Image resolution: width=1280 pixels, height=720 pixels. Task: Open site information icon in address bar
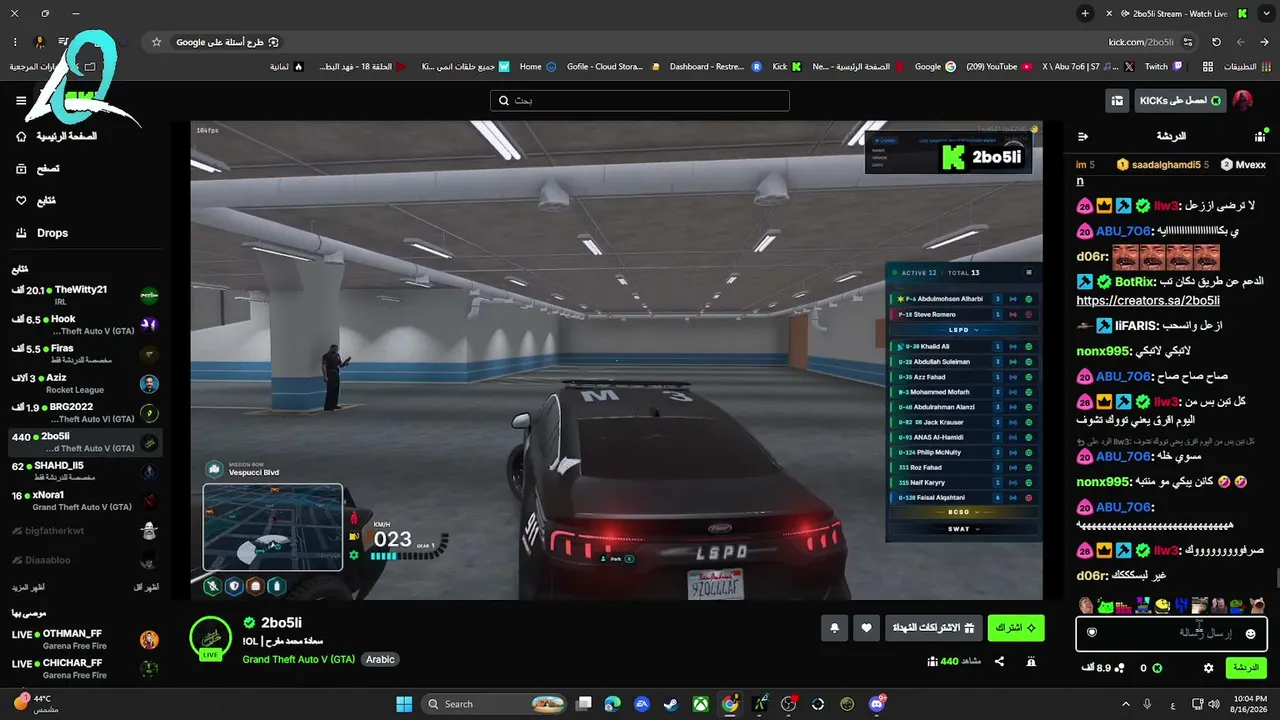coord(1187,42)
